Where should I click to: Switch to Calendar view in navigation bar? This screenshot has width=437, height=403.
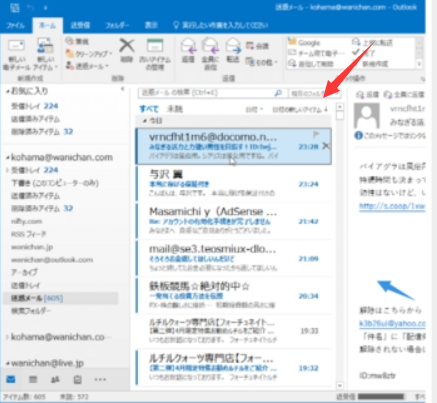pos(33,379)
